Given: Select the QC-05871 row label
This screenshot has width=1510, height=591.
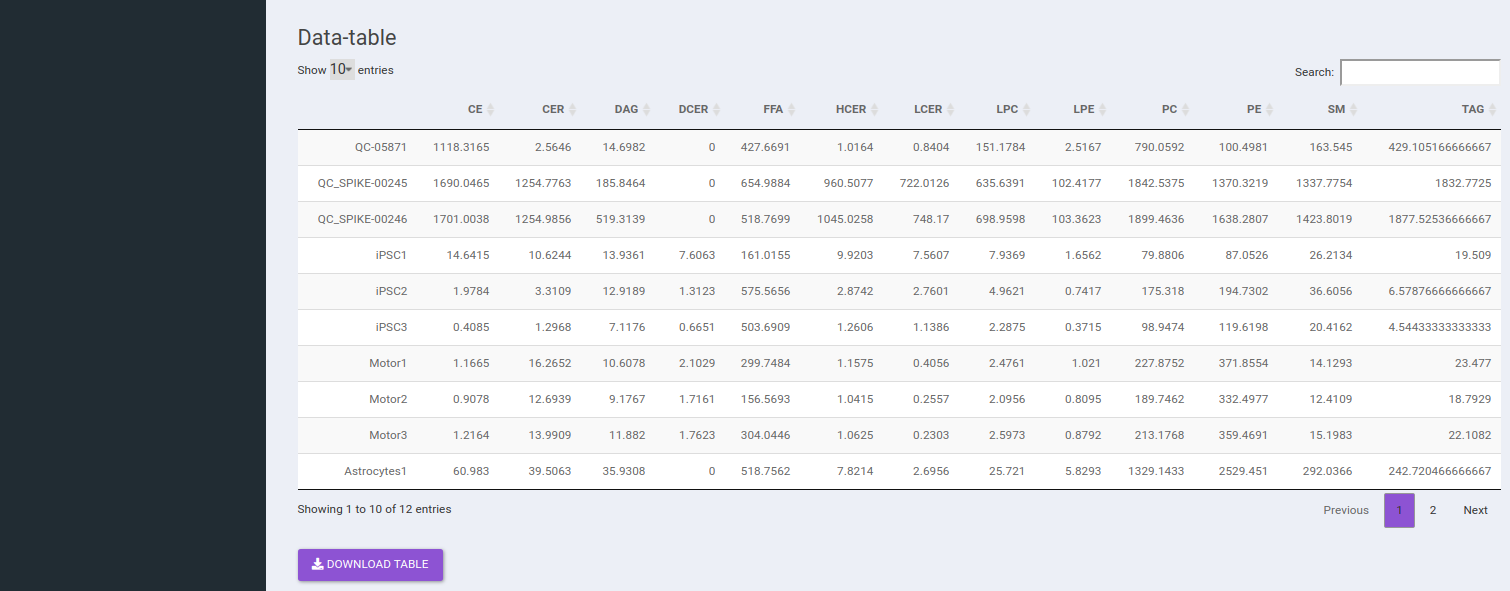Looking at the screenshot, I should pos(380,147).
